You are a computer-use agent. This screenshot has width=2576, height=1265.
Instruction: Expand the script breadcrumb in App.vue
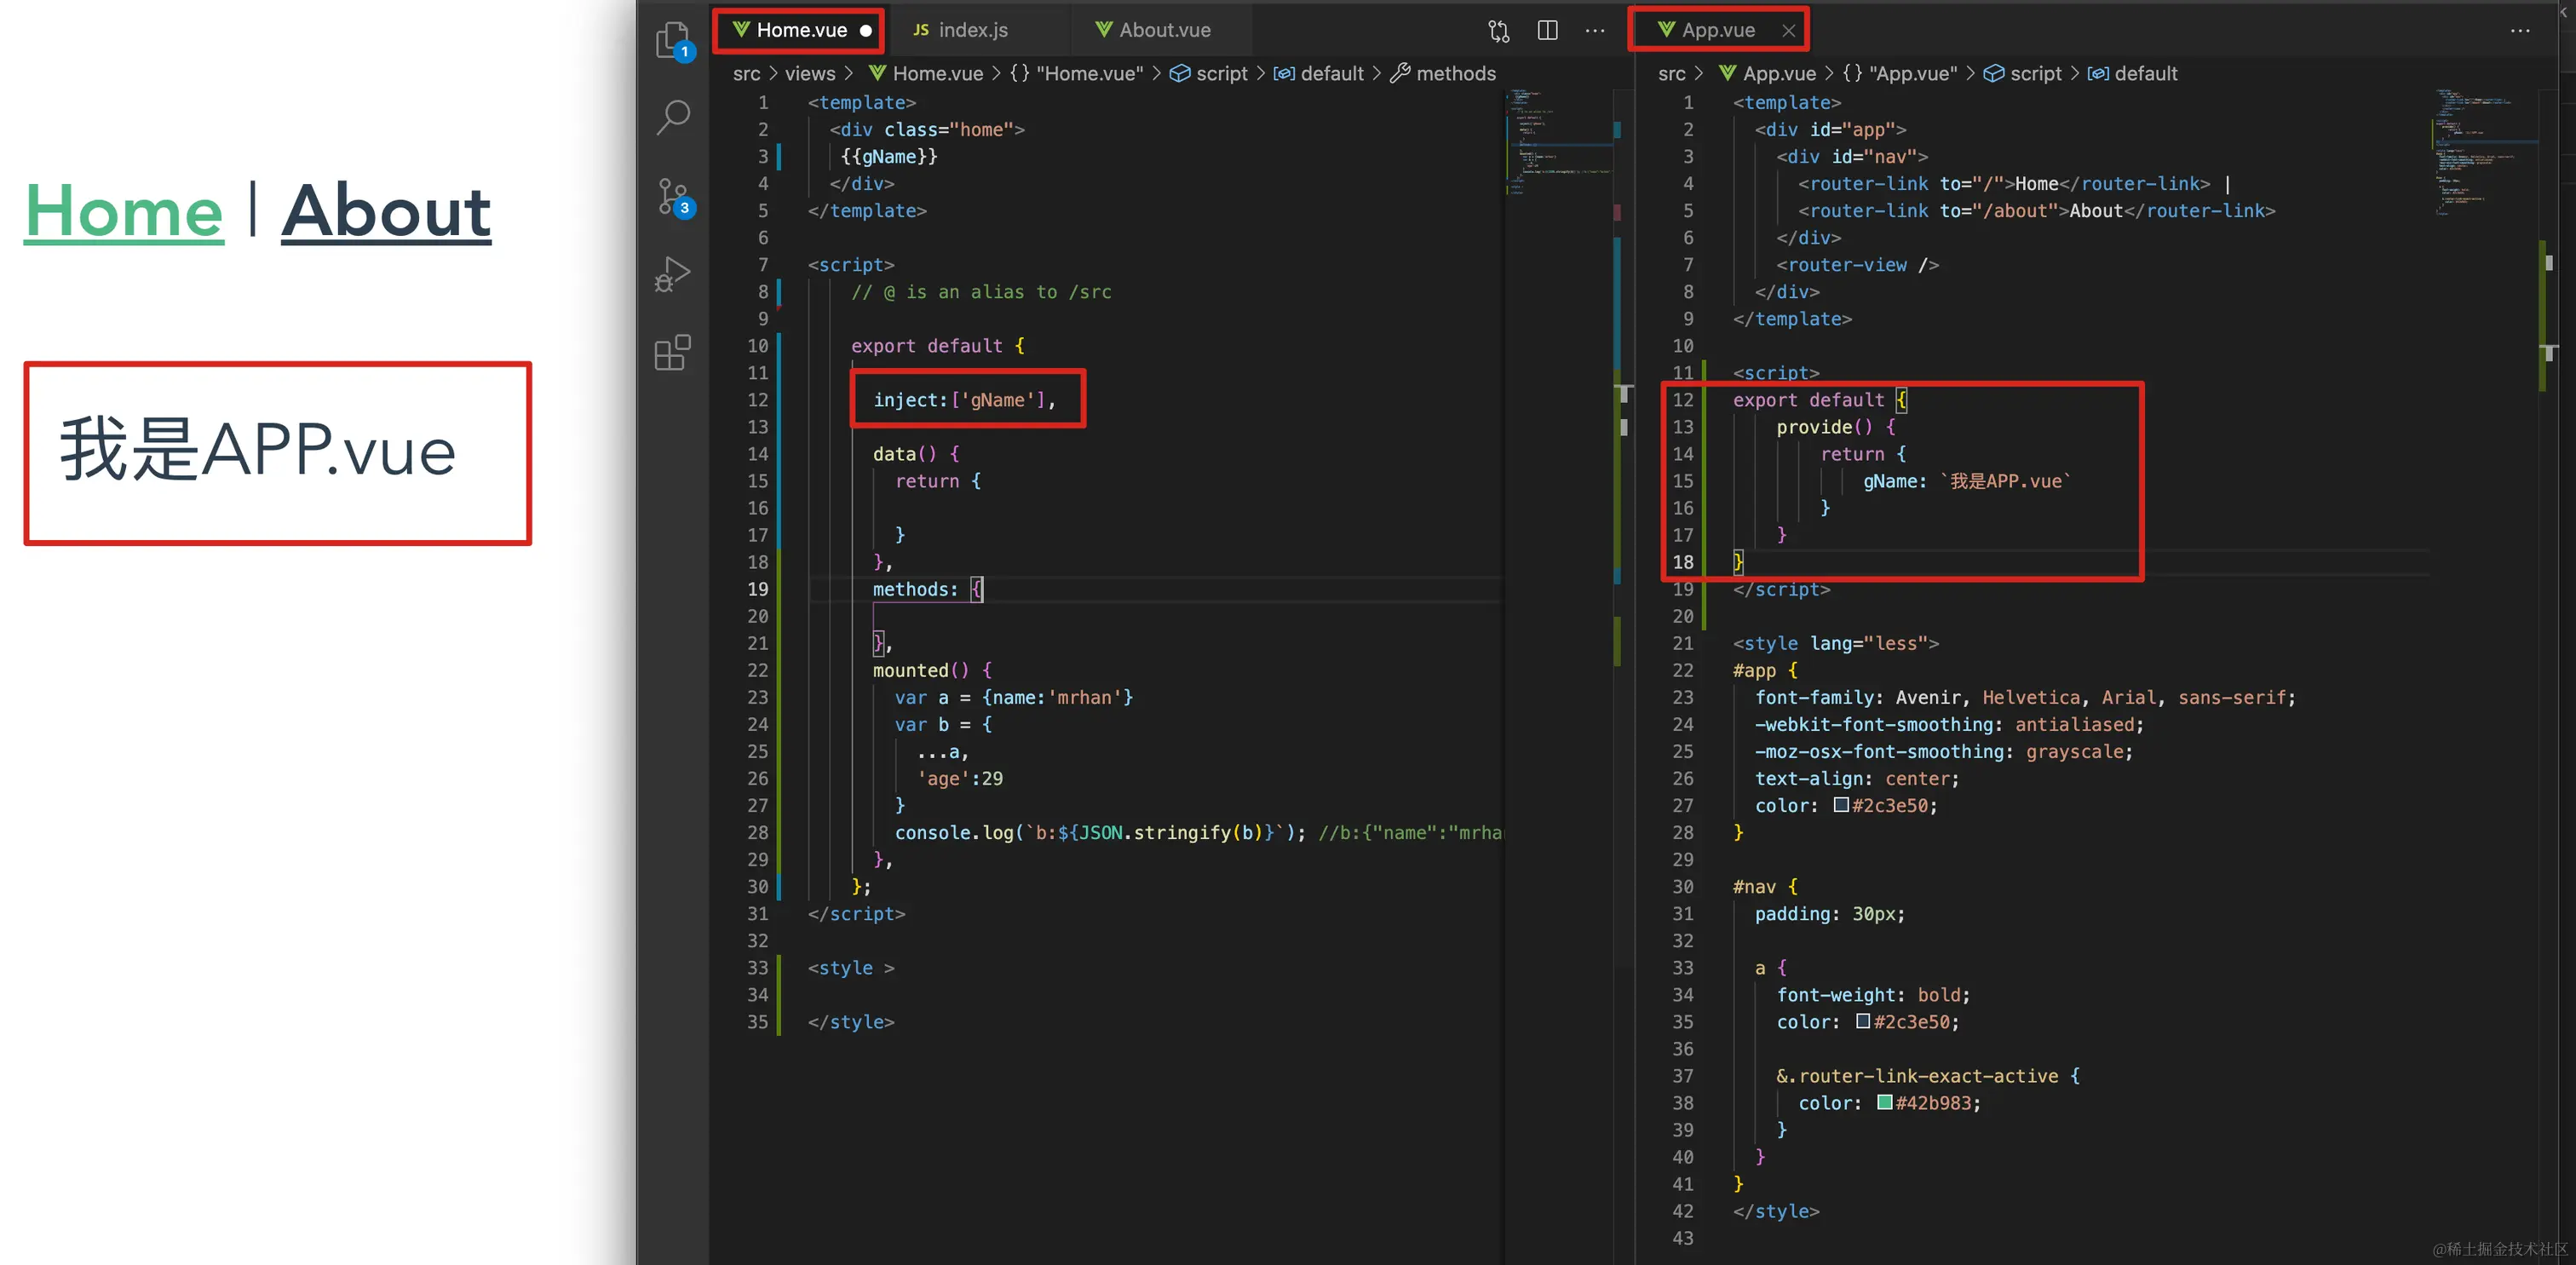tap(2035, 74)
